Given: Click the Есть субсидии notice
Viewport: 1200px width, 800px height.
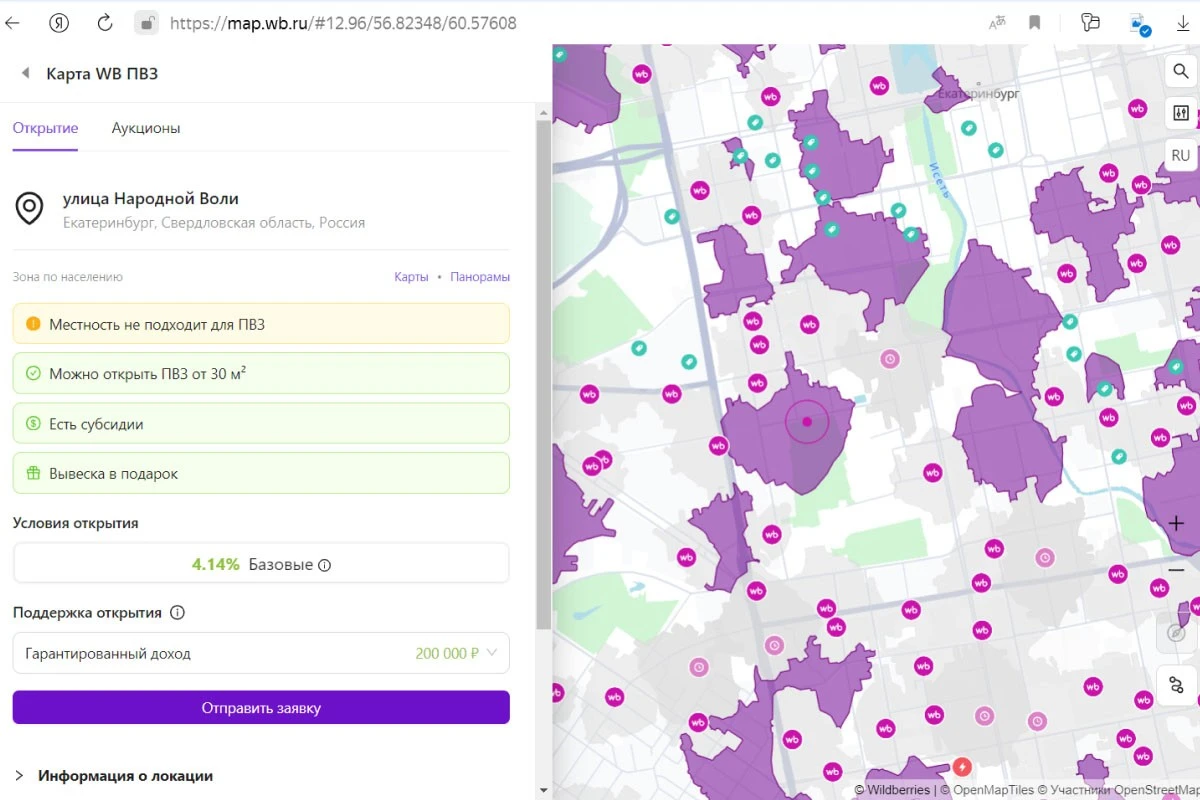Looking at the screenshot, I should point(261,424).
